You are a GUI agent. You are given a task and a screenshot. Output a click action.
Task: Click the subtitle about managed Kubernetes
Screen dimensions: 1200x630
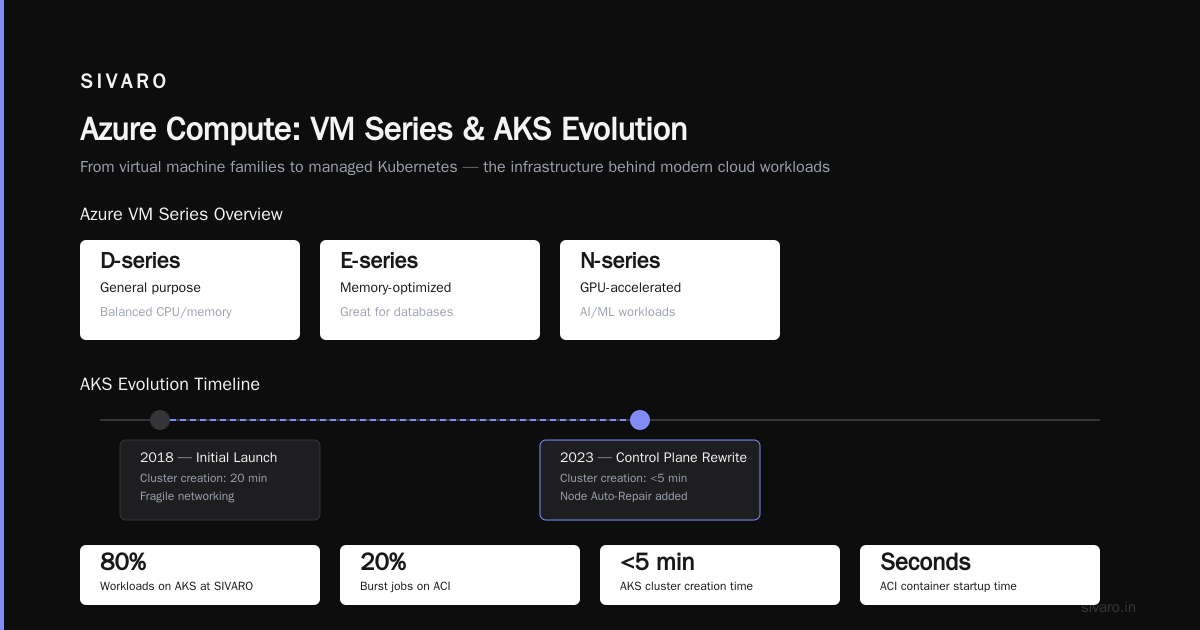(455, 167)
